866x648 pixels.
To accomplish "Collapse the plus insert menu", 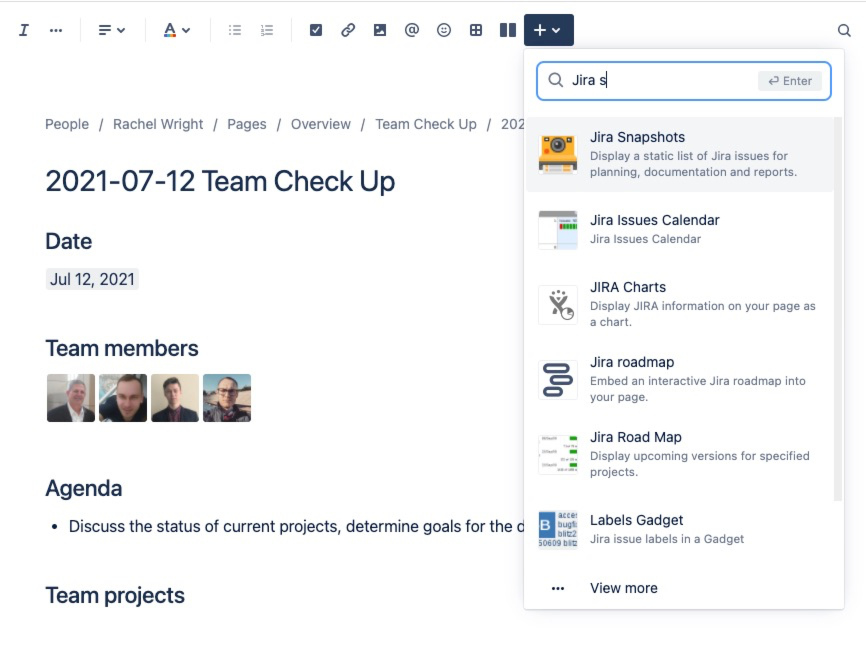I will [548, 30].
